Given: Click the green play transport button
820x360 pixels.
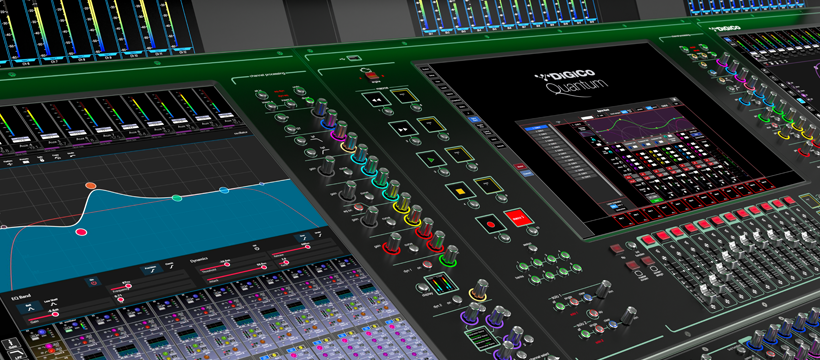Looking at the screenshot, I should (431, 159).
